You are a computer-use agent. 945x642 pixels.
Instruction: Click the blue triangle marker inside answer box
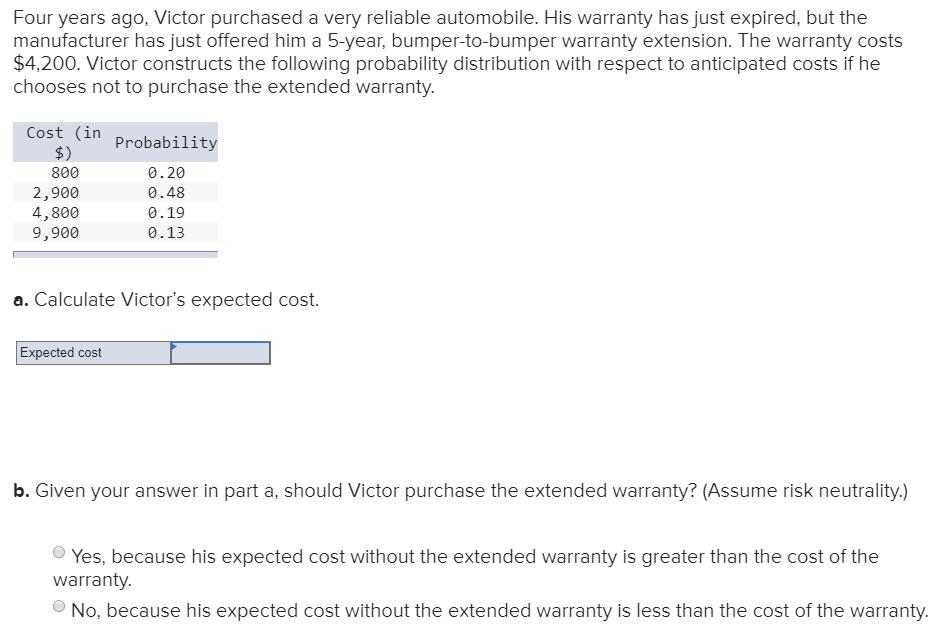174,347
